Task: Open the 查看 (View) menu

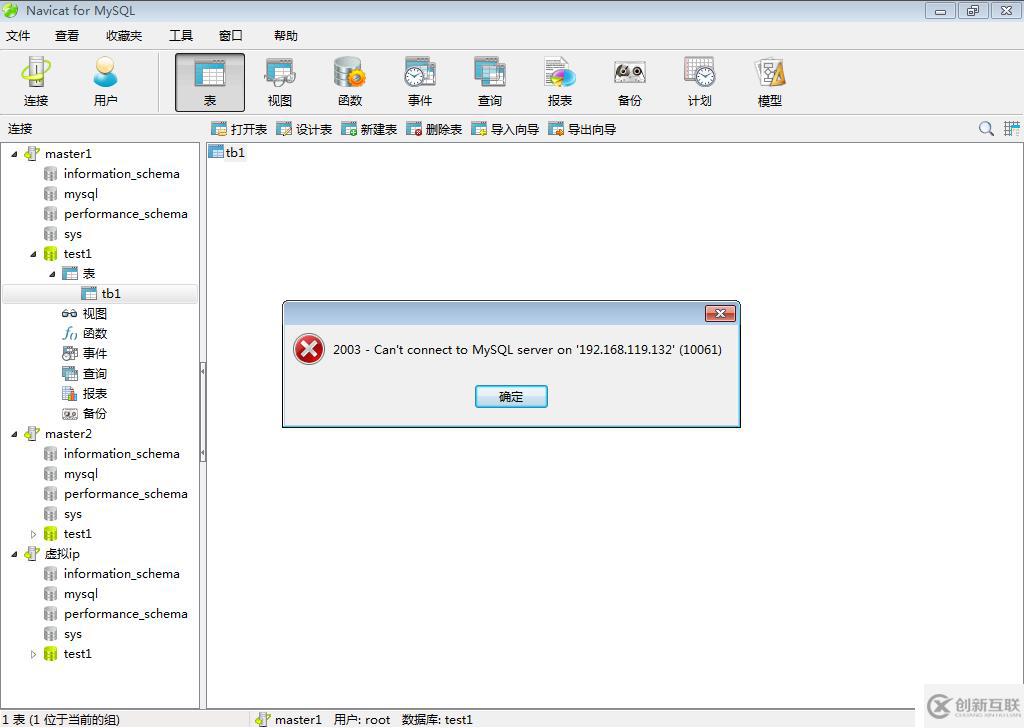Action: [67, 36]
